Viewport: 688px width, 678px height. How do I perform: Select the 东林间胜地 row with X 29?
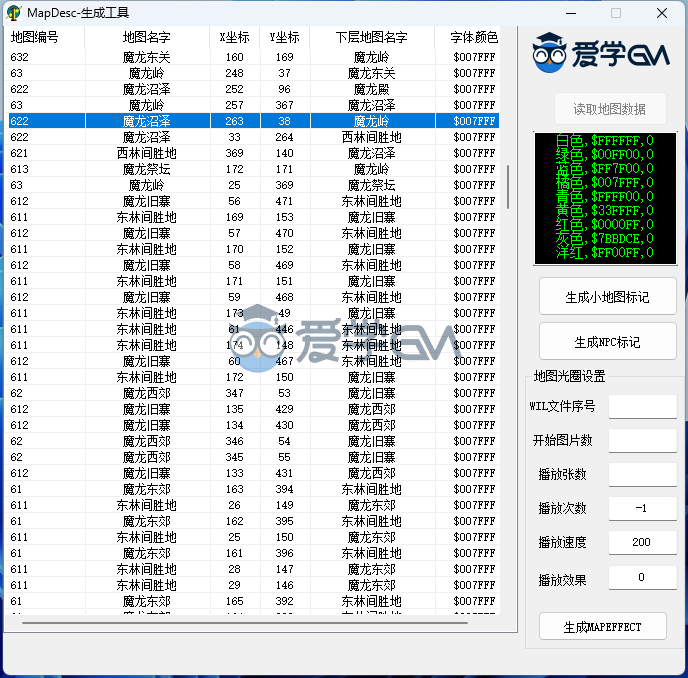tap(254, 585)
